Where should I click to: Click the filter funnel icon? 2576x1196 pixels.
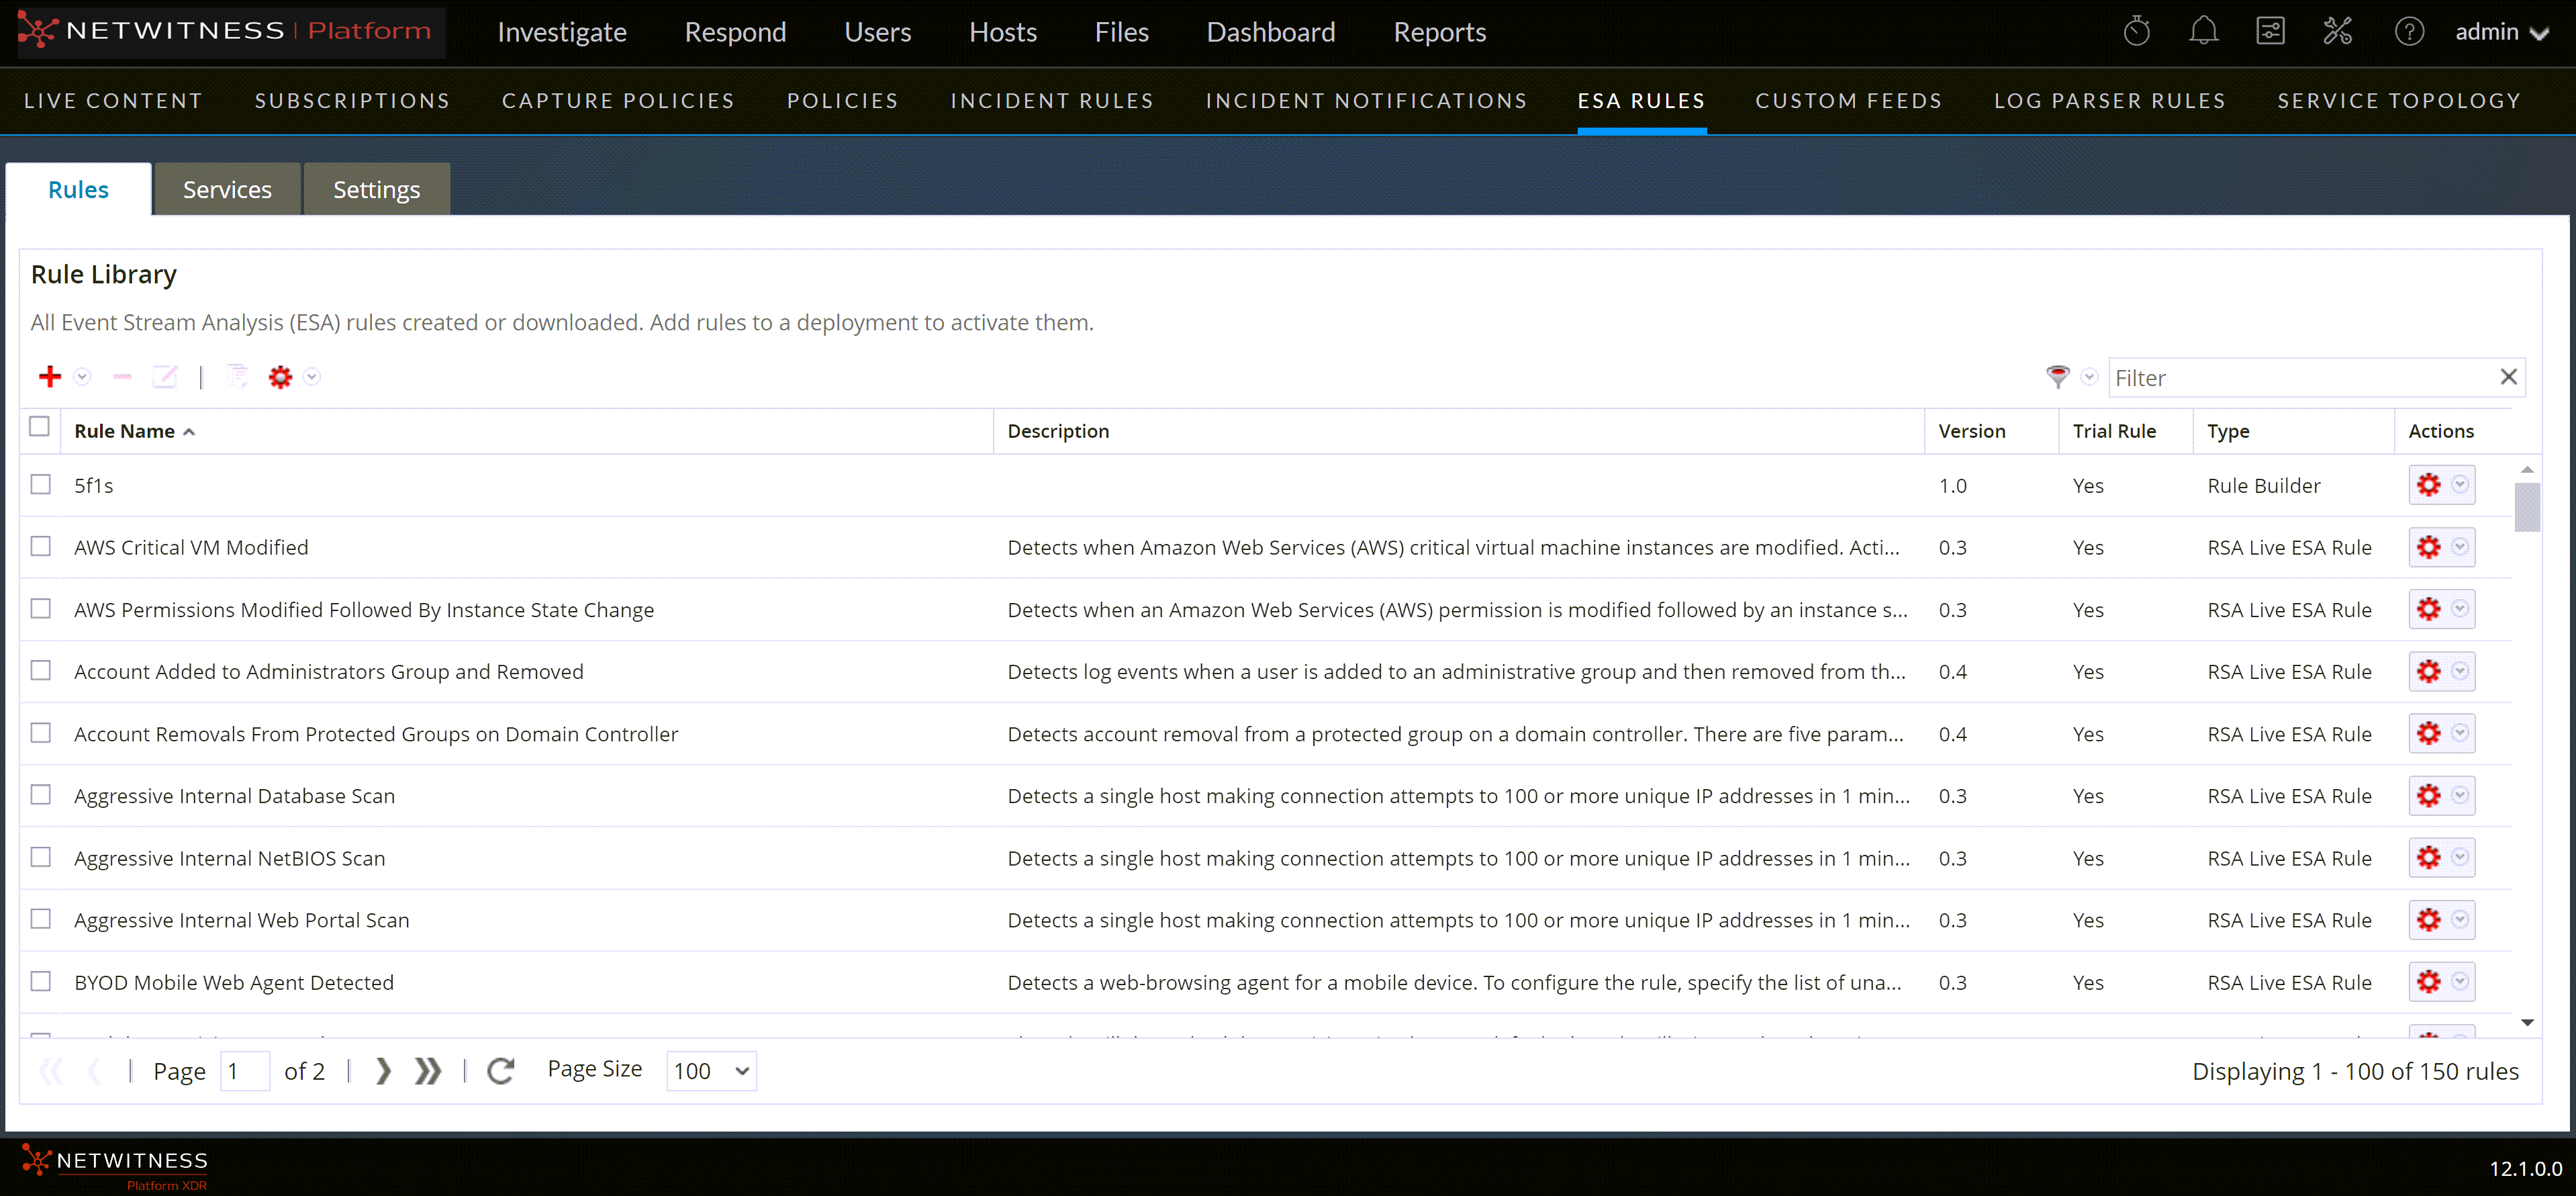[x=2057, y=377]
